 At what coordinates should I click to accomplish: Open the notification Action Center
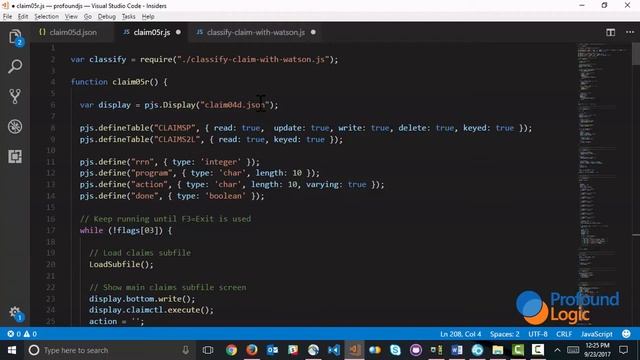623,350
